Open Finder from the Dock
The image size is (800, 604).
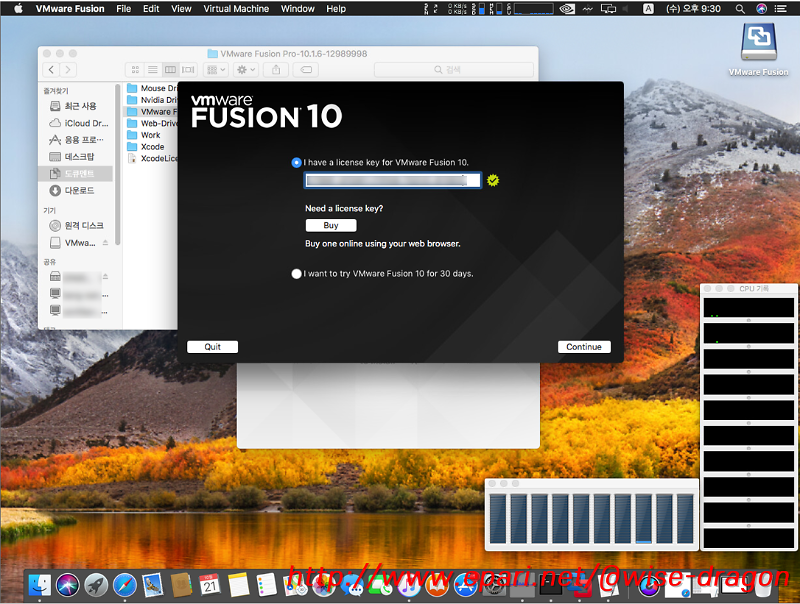pos(39,585)
